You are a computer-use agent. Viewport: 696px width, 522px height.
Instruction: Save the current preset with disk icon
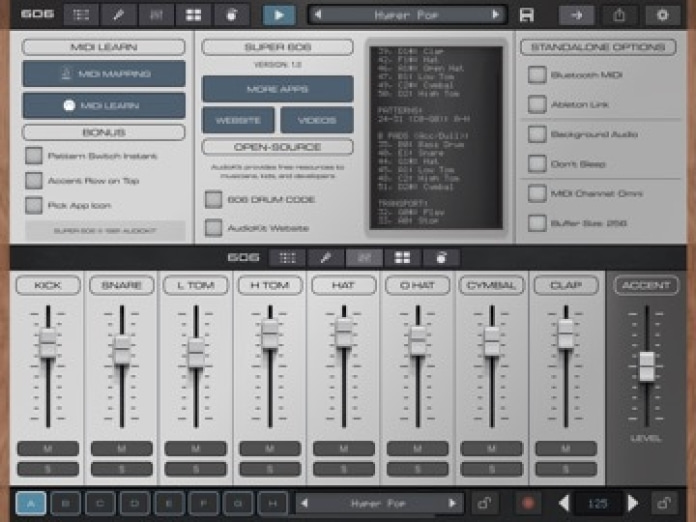click(527, 16)
